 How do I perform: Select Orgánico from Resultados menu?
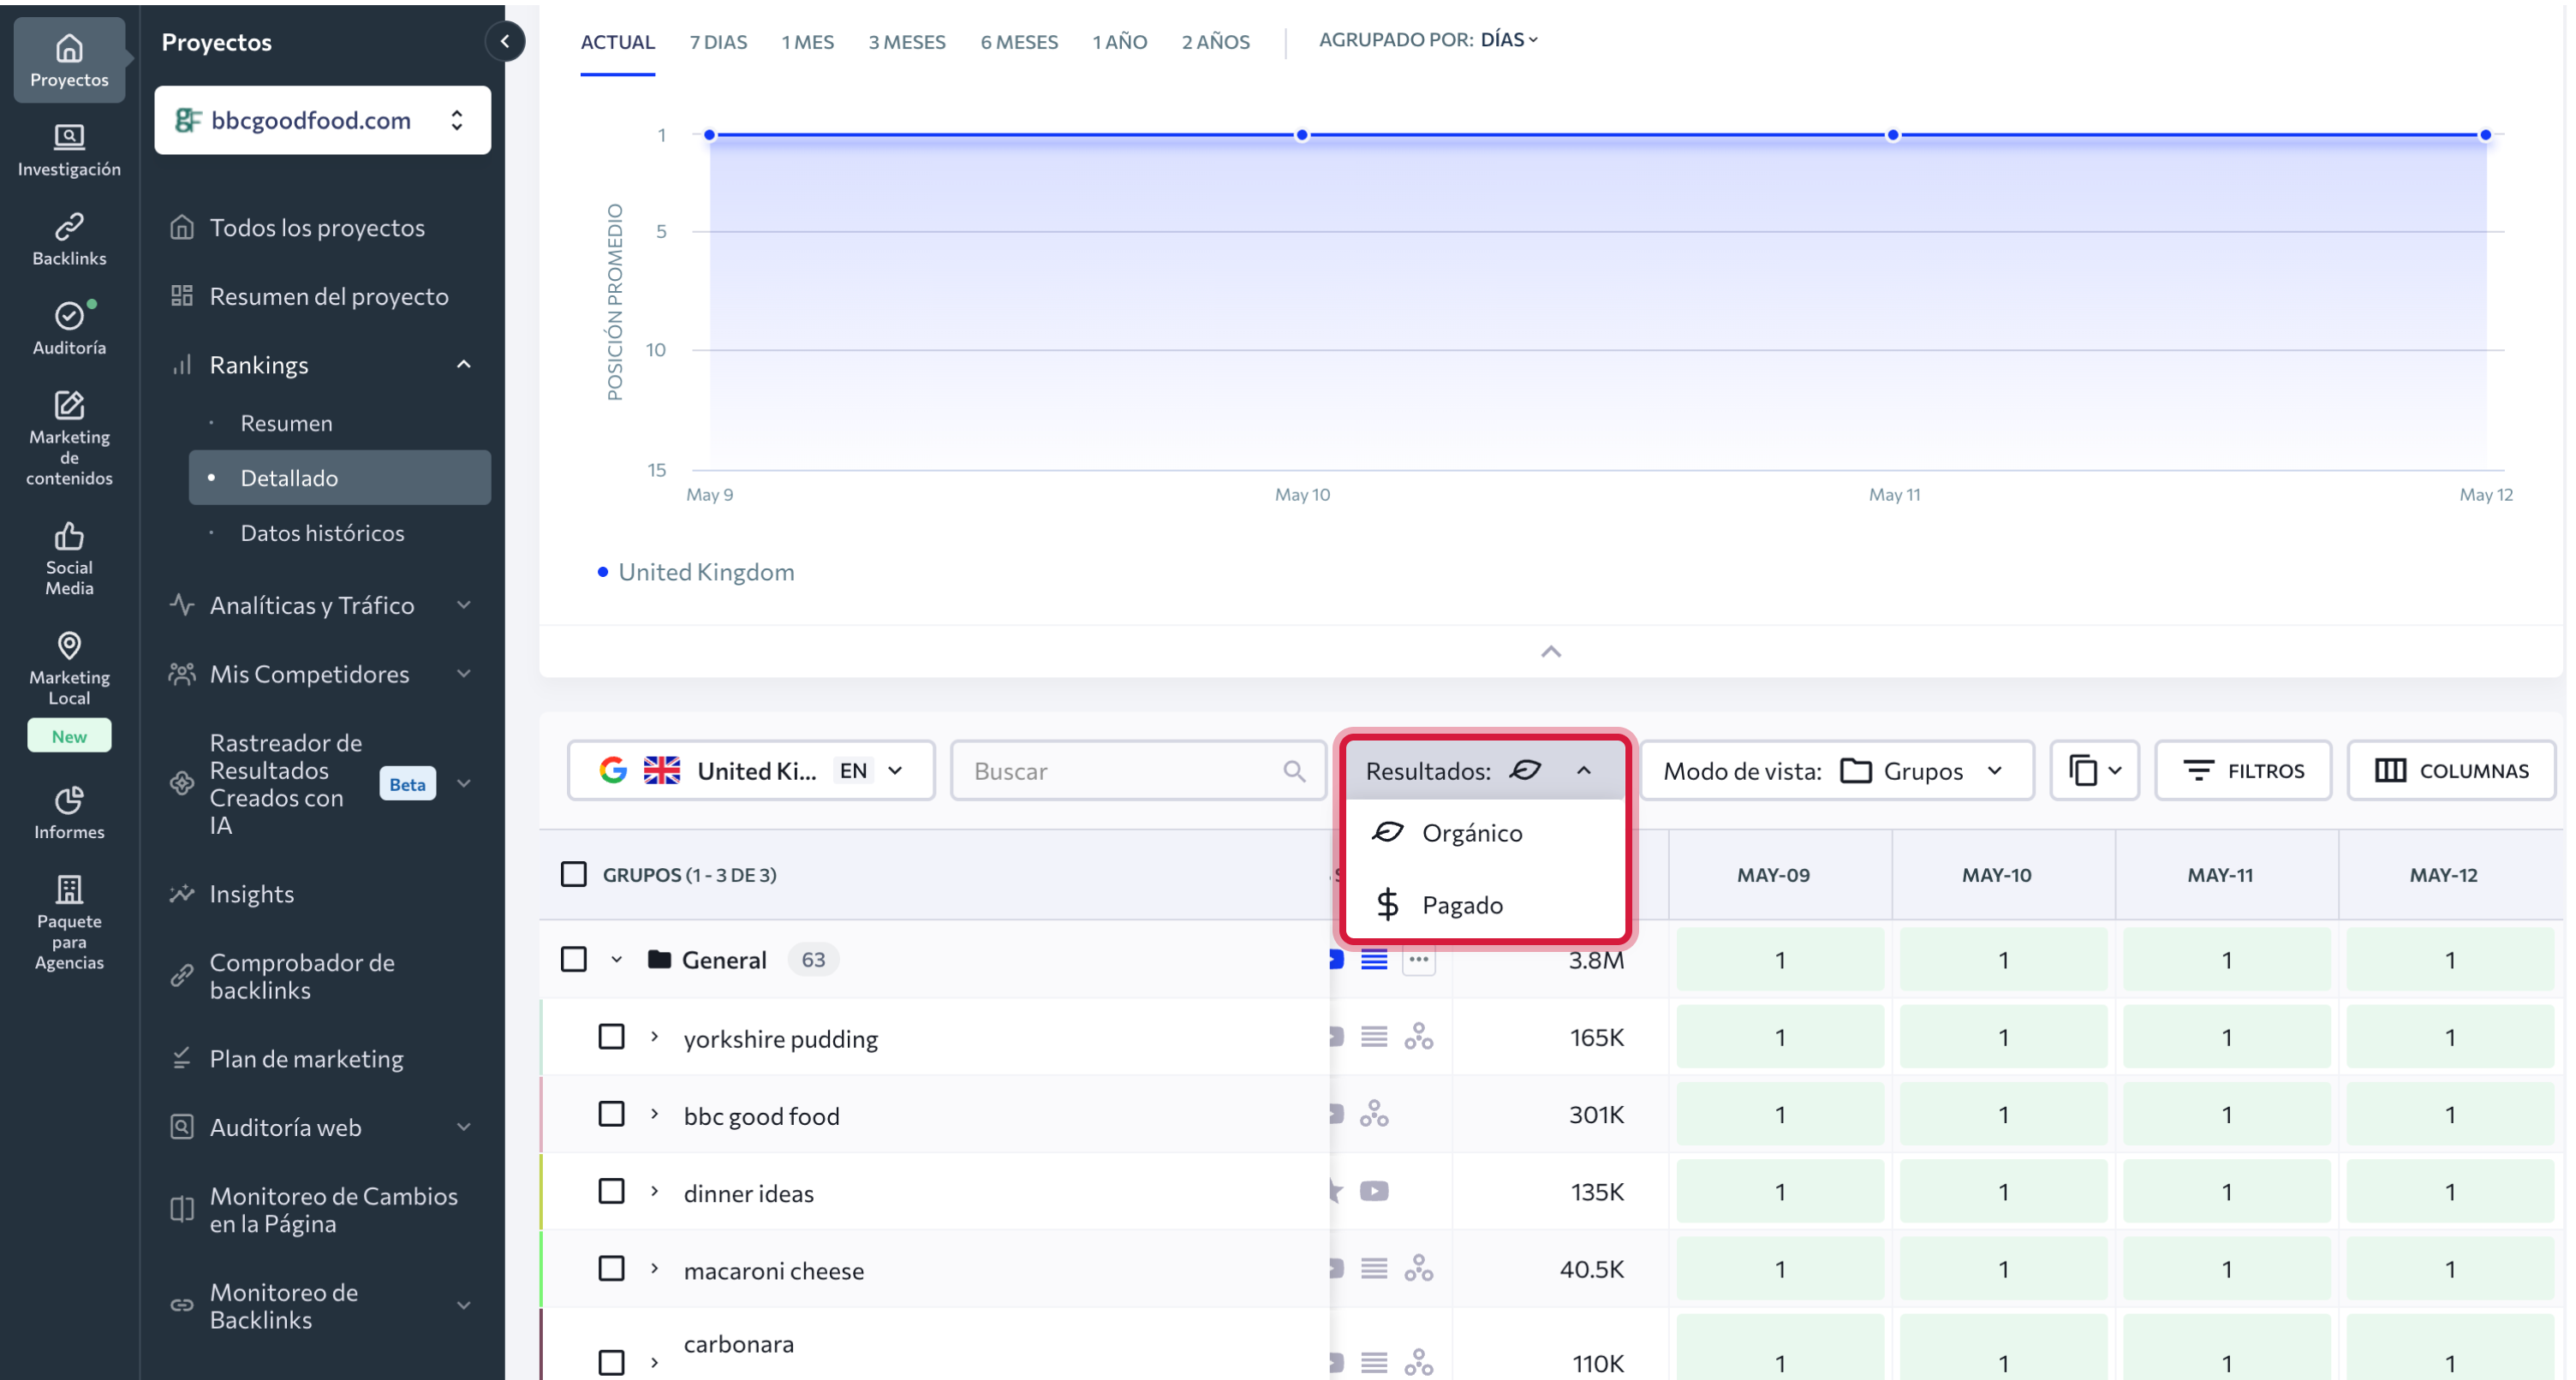click(1486, 832)
